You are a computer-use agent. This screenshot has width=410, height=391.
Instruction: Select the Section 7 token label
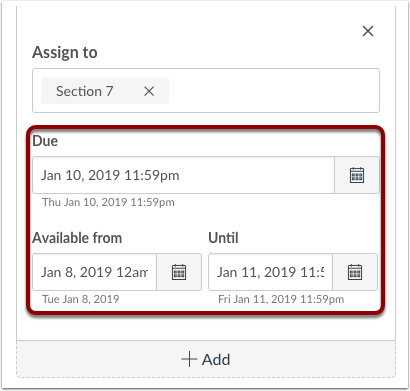click(x=85, y=91)
